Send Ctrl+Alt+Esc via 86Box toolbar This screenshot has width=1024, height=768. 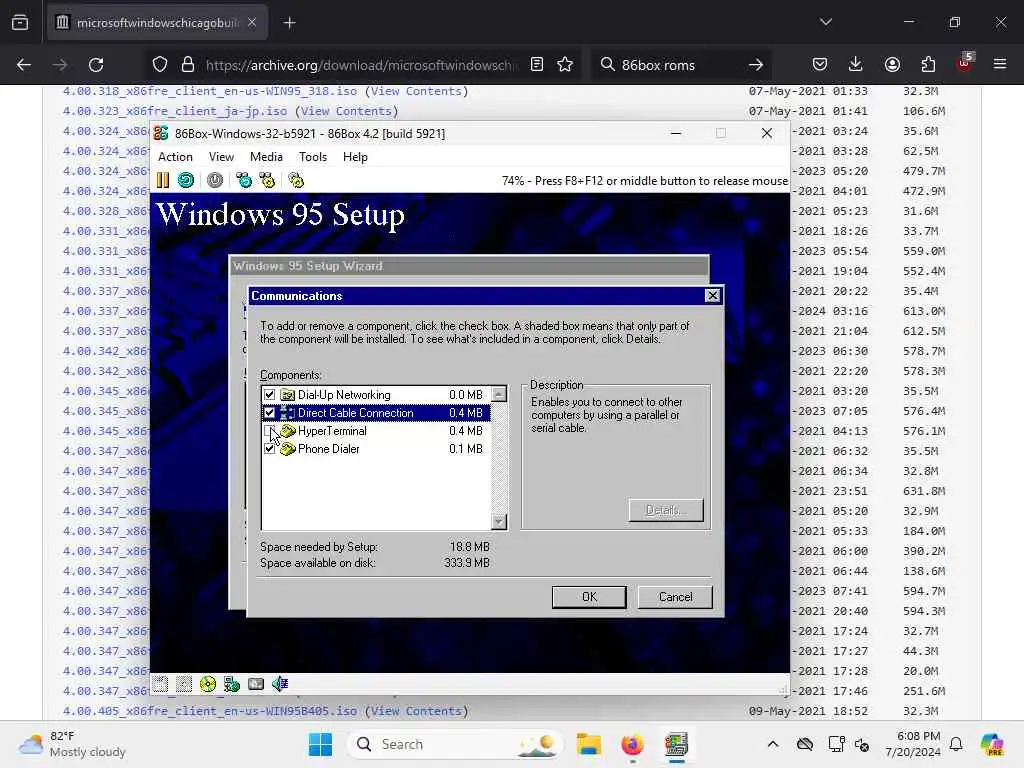pos(267,180)
